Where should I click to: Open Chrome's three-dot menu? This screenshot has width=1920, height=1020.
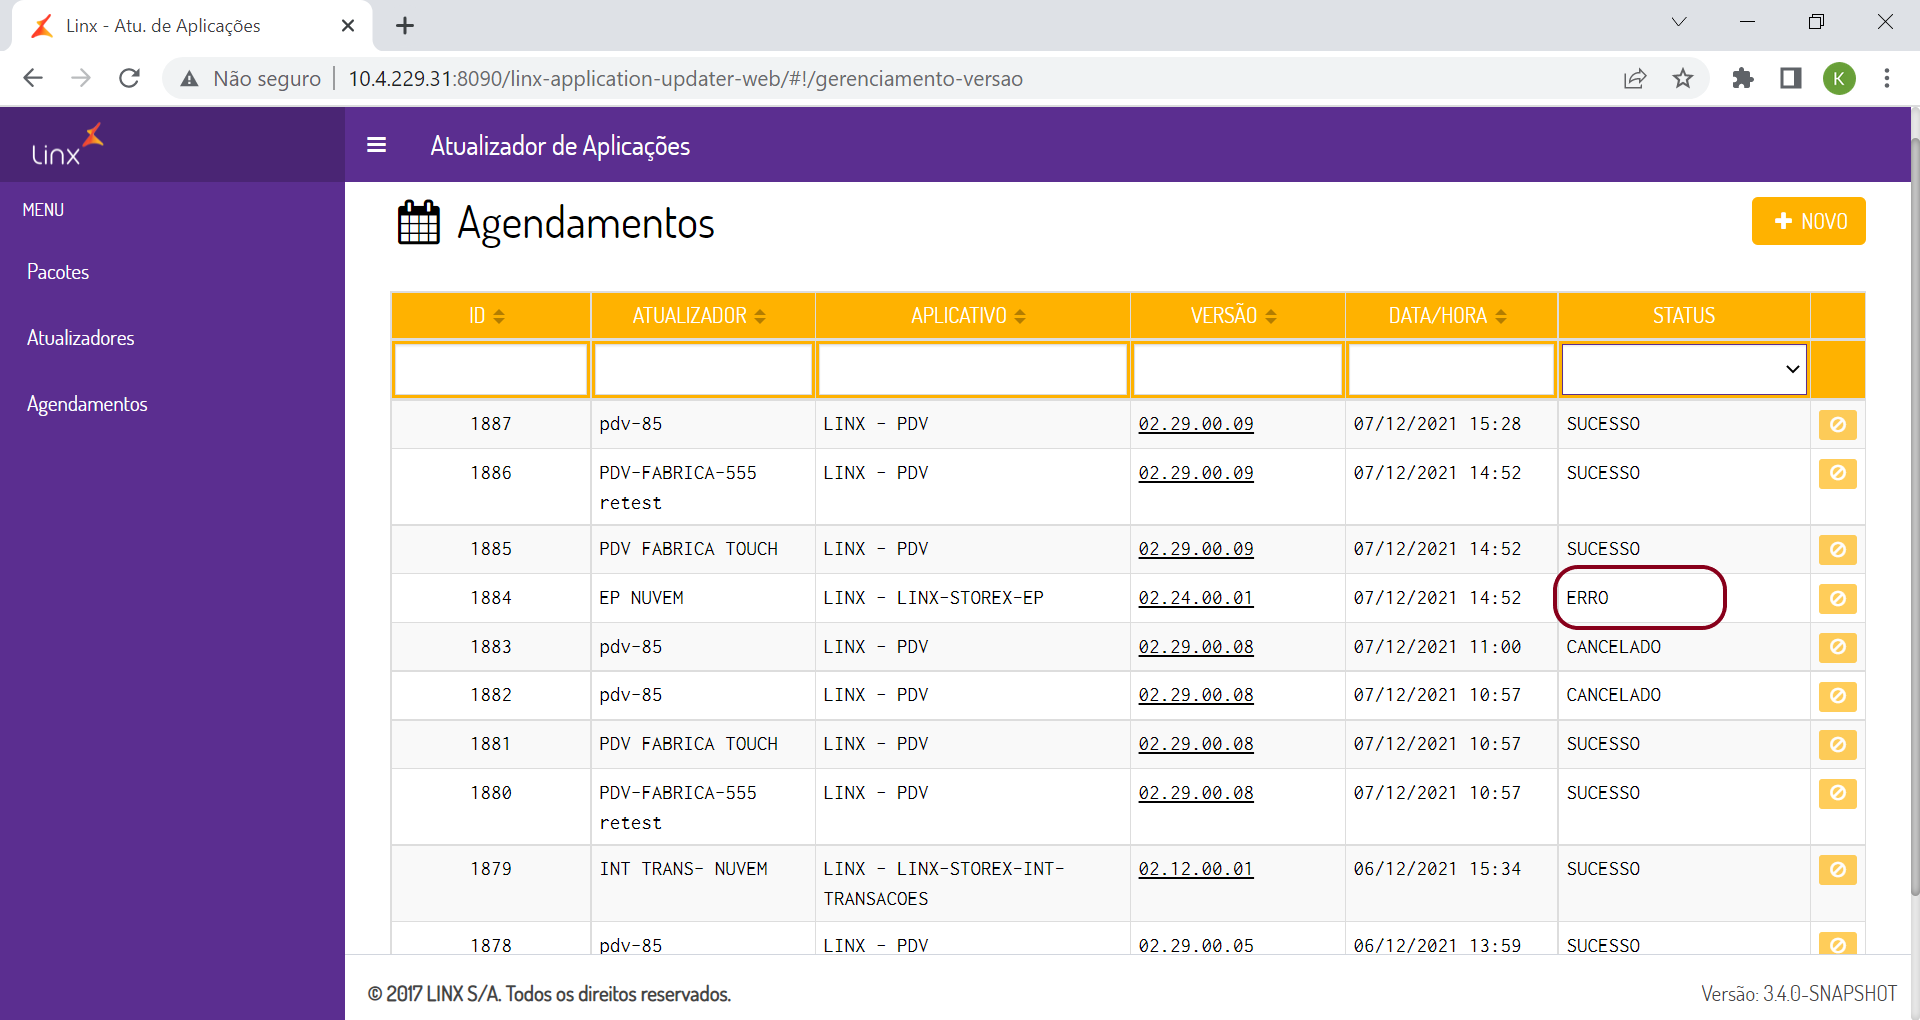click(x=1887, y=78)
